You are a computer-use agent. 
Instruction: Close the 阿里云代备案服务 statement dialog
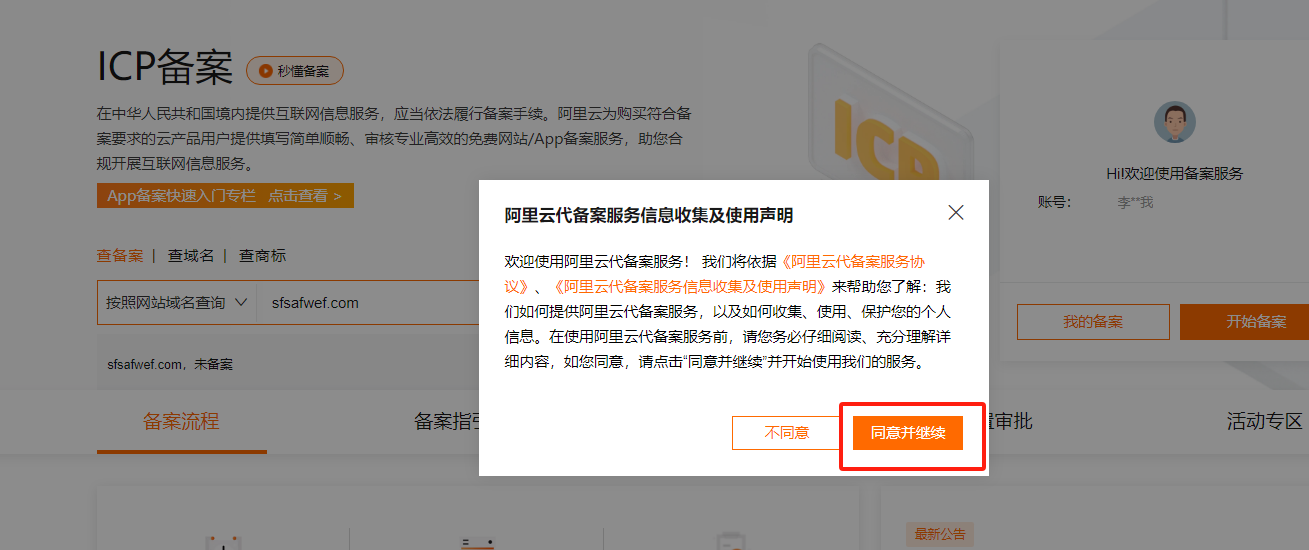click(956, 213)
